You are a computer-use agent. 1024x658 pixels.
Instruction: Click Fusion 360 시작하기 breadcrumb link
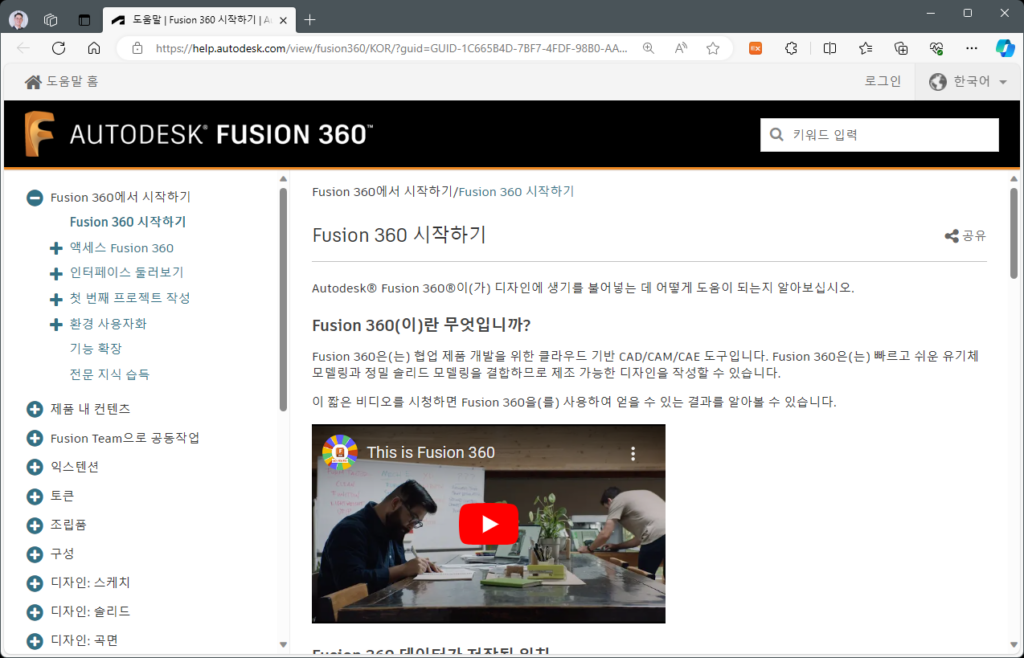tap(516, 191)
